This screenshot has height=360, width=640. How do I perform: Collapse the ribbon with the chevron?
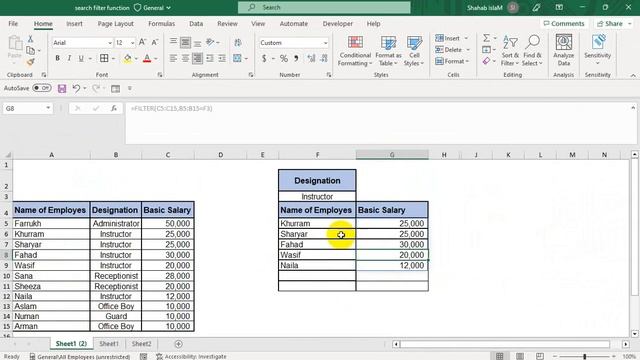tap(633, 76)
